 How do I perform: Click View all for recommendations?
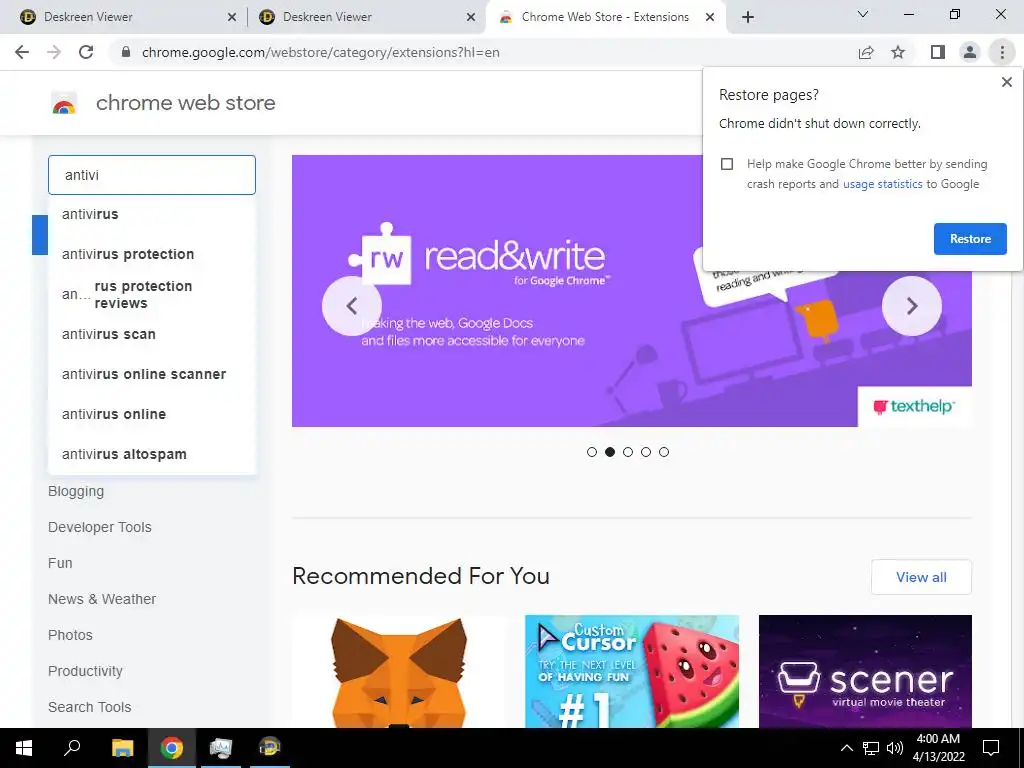[x=921, y=577]
